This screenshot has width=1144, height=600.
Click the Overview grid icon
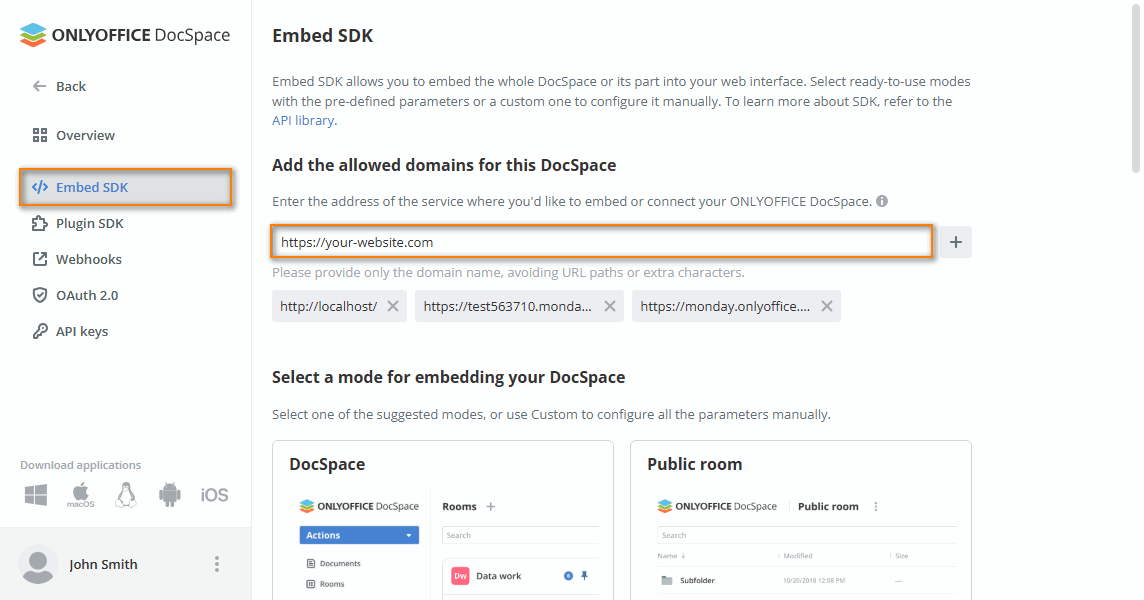tap(39, 135)
